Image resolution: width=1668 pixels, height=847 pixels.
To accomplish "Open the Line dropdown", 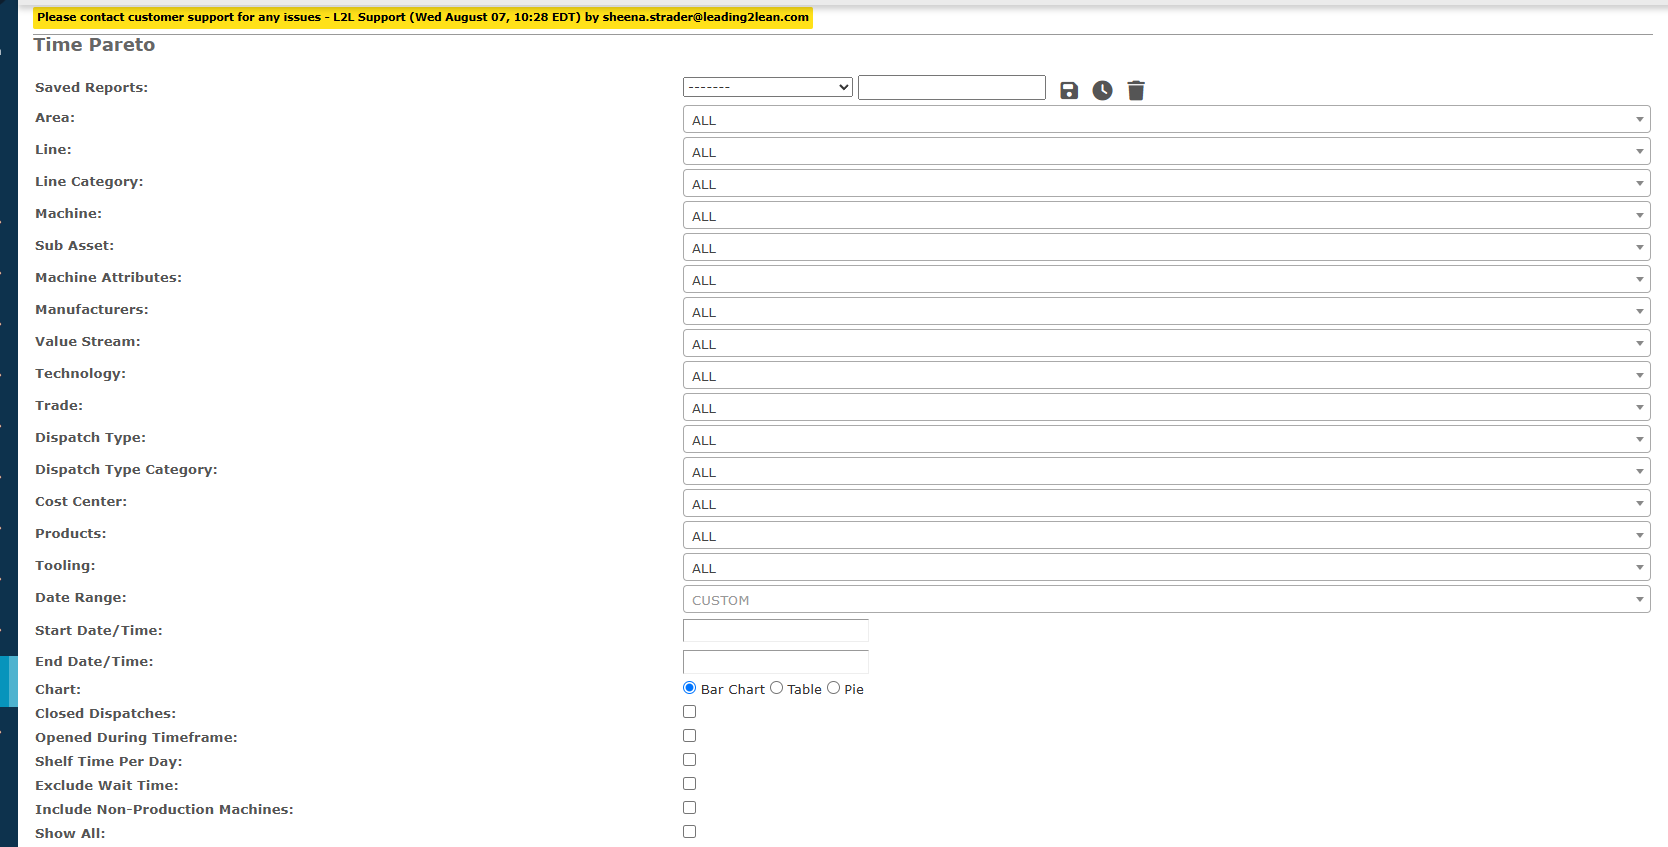I will [x=1166, y=152].
